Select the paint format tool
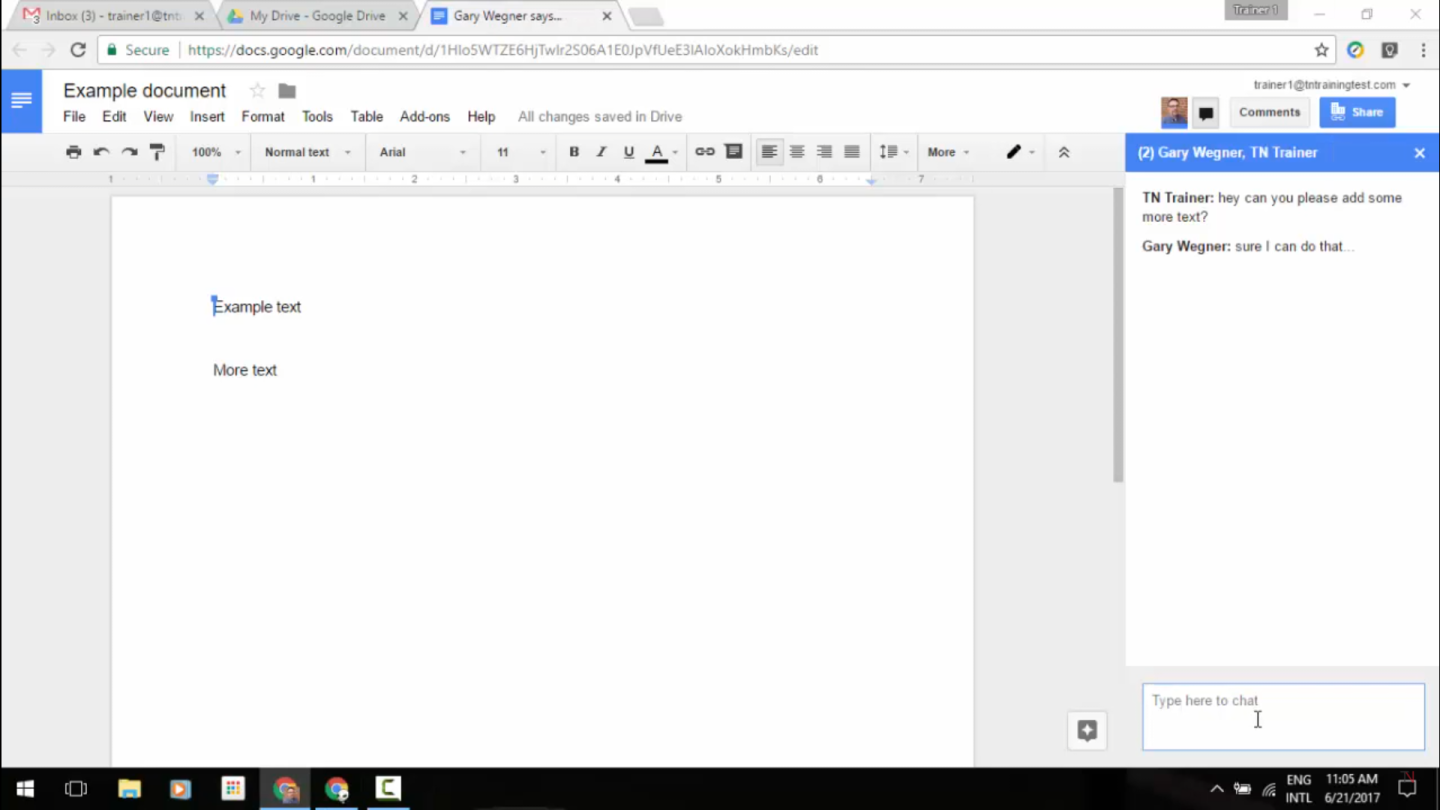The height and width of the screenshot is (810, 1440). pyautogui.click(x=157, y=152)
